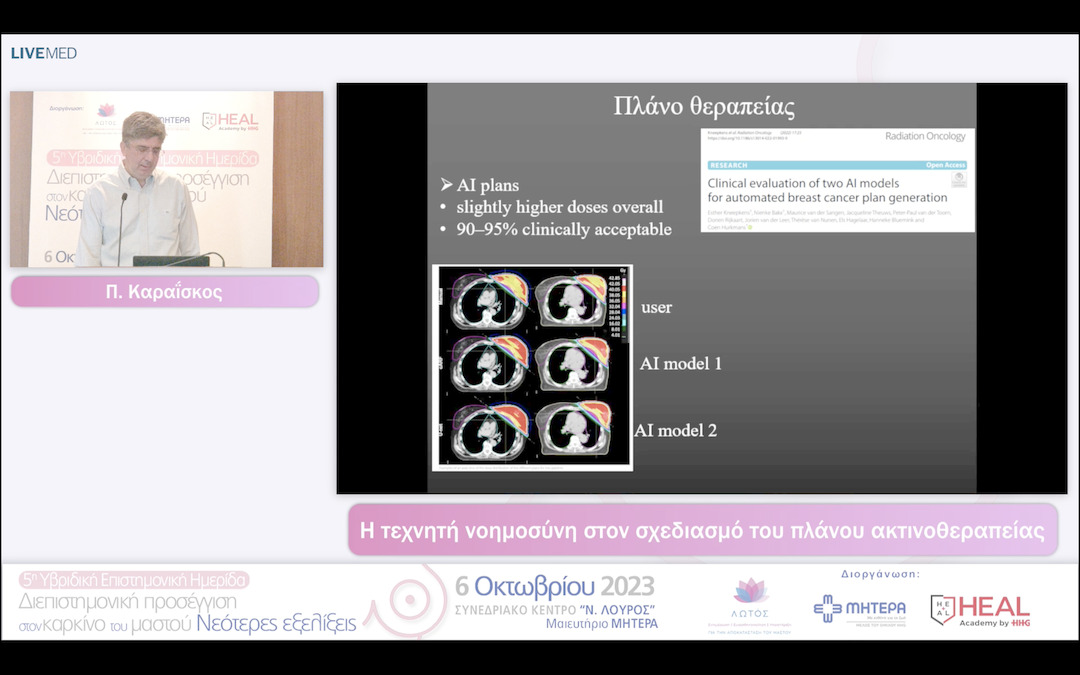Click the slide title Πλάνο θεραπείας
This screenshot has height=675, width=1080.
[x=704, y=107]
